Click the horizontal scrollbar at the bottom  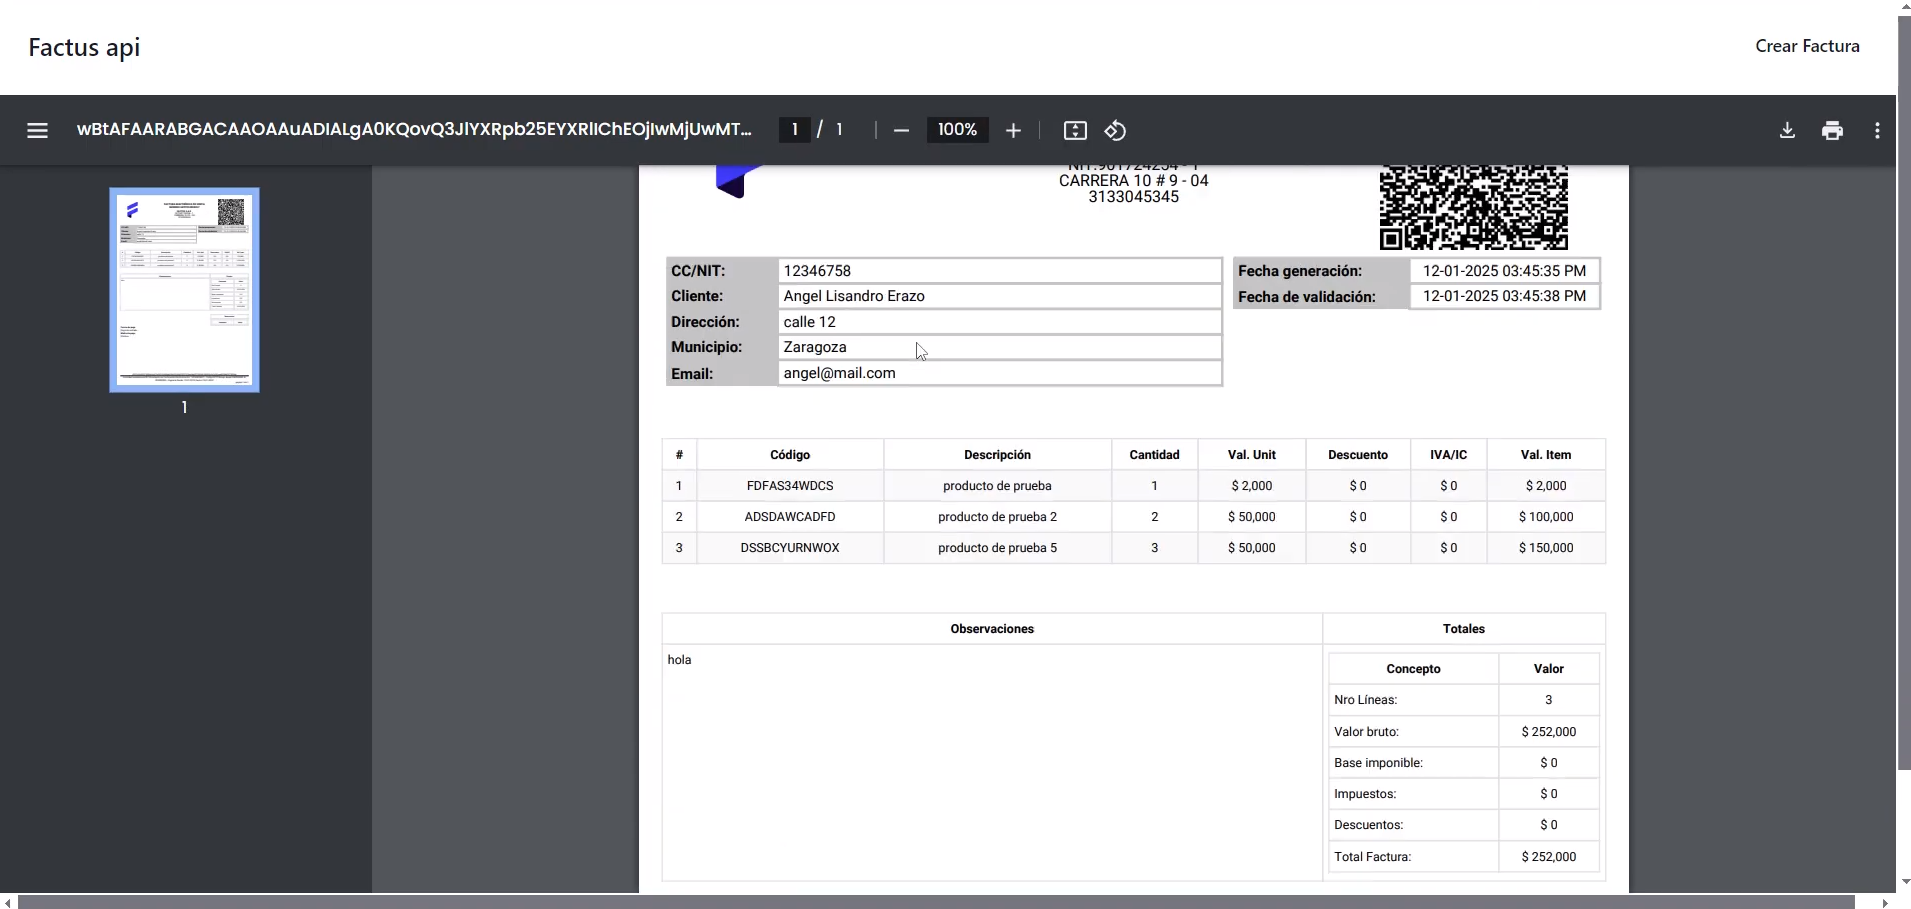pos(936,902)
